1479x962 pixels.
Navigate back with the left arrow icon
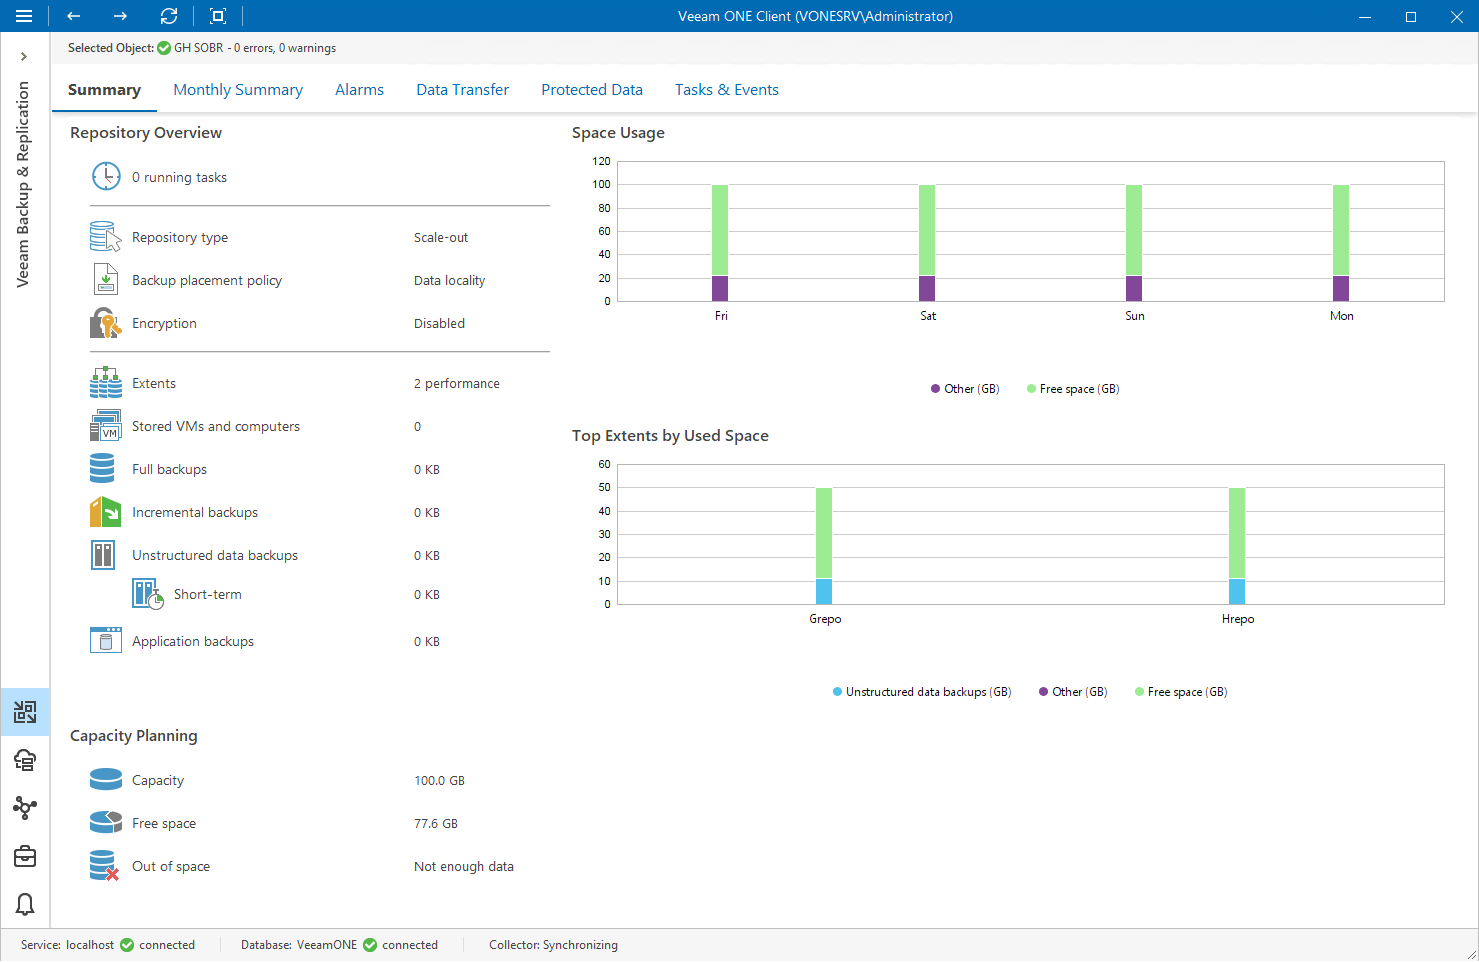pos(73,16)
